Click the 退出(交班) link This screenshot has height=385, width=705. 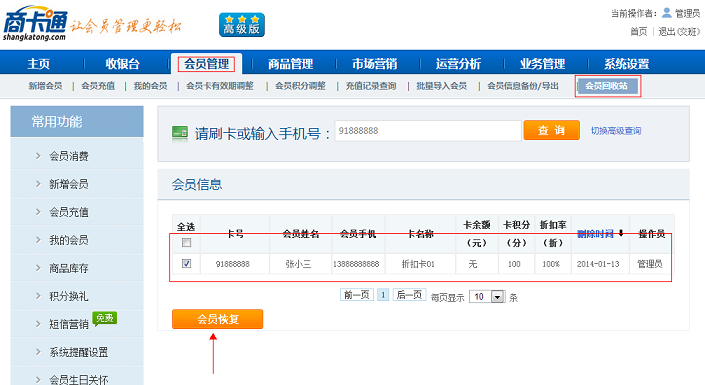679,31
